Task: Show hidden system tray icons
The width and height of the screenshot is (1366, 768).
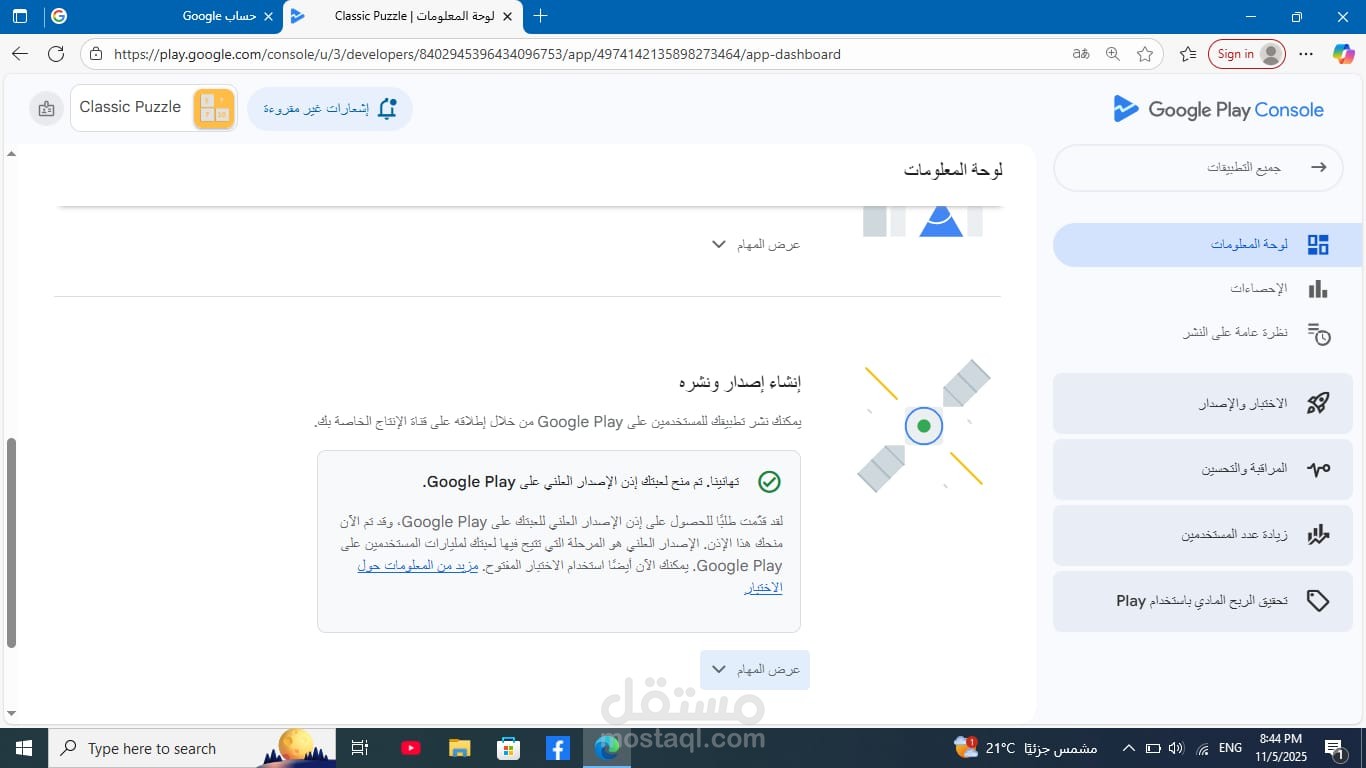Action: (x=1129, y=748)
